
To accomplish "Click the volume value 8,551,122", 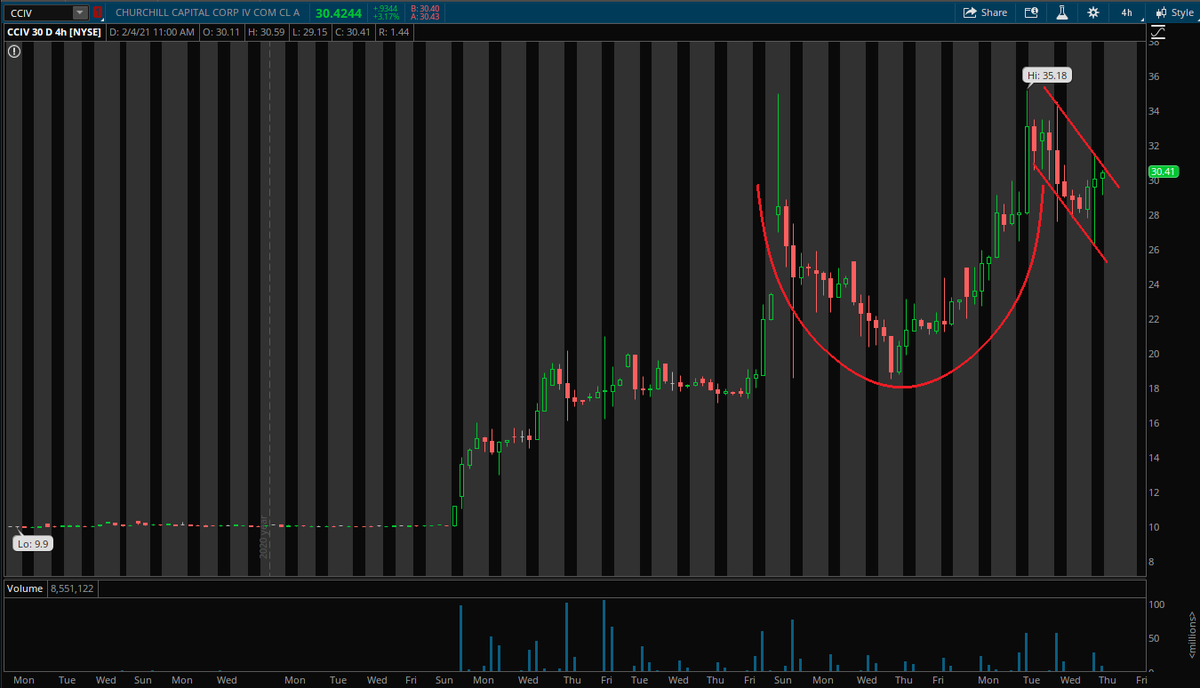I will click(73, 589).
